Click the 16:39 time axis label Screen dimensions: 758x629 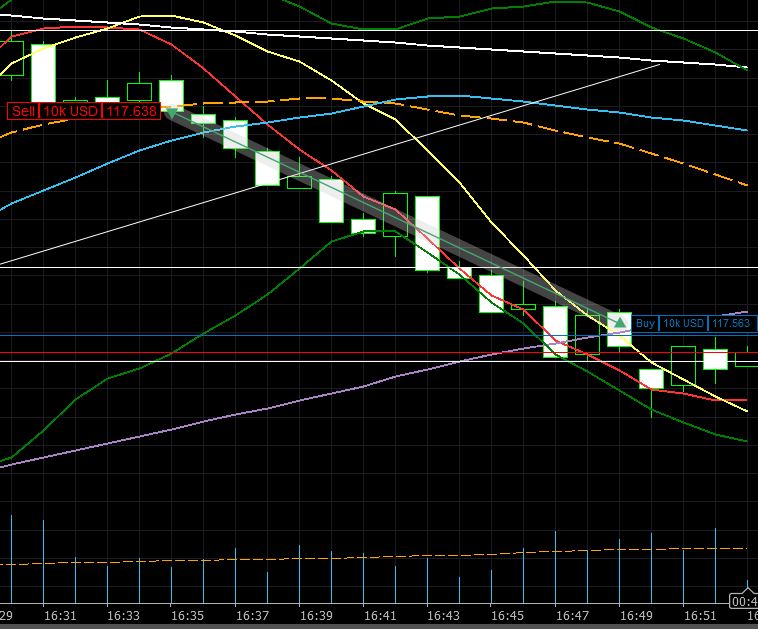pyautogui.click(x=316, y=615)
